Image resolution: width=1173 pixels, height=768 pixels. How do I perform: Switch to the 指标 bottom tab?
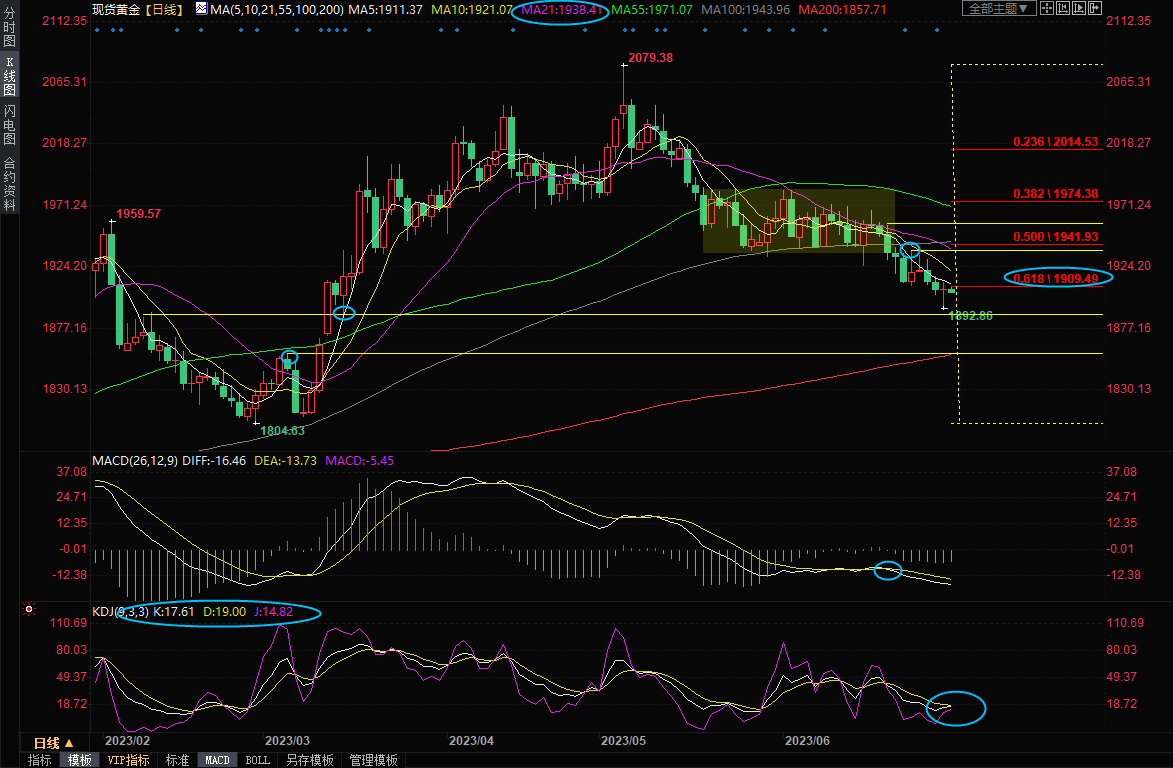pyautogui.click(x=40, y=760)
